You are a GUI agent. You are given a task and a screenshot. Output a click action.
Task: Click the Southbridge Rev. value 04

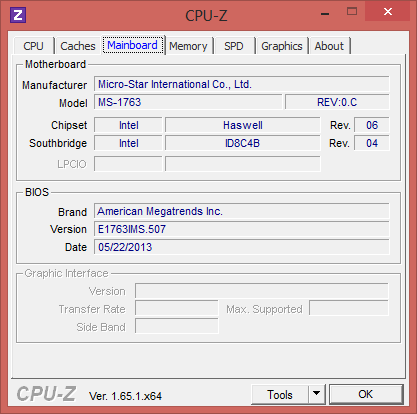coord(372,143)
